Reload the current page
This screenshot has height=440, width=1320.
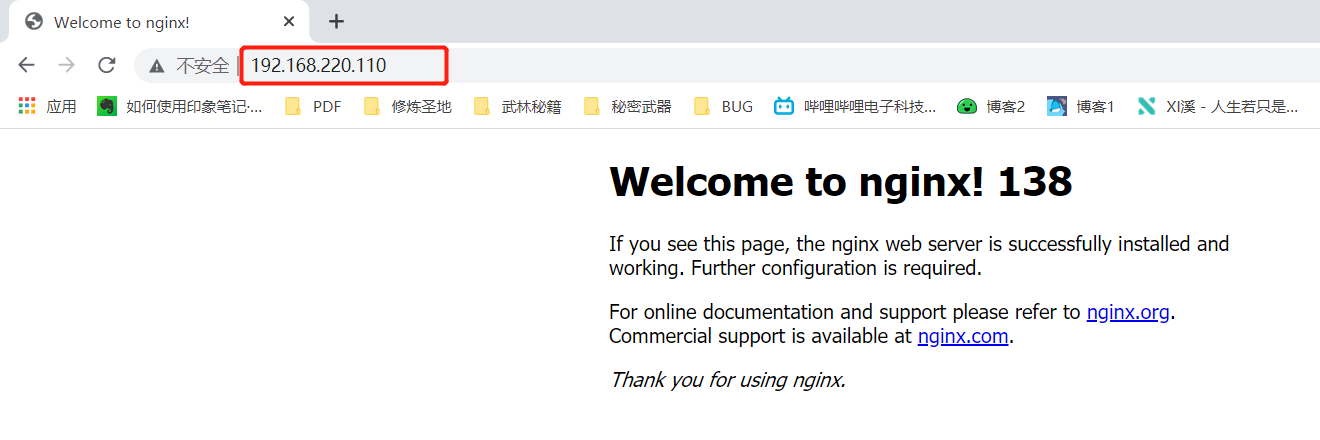click(106, 65)
